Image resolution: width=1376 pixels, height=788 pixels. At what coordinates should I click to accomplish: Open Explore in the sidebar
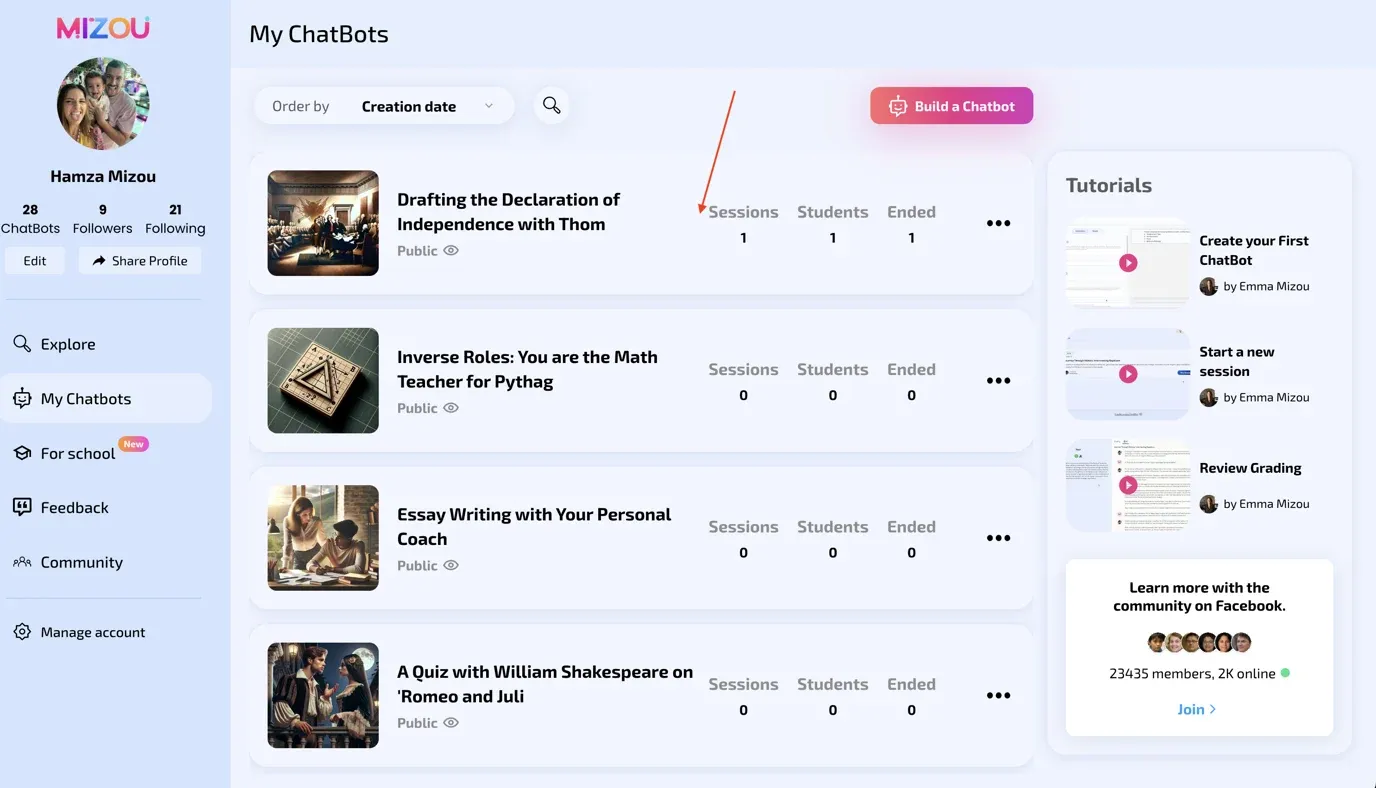pyautogui.click(x=68, y=344)
